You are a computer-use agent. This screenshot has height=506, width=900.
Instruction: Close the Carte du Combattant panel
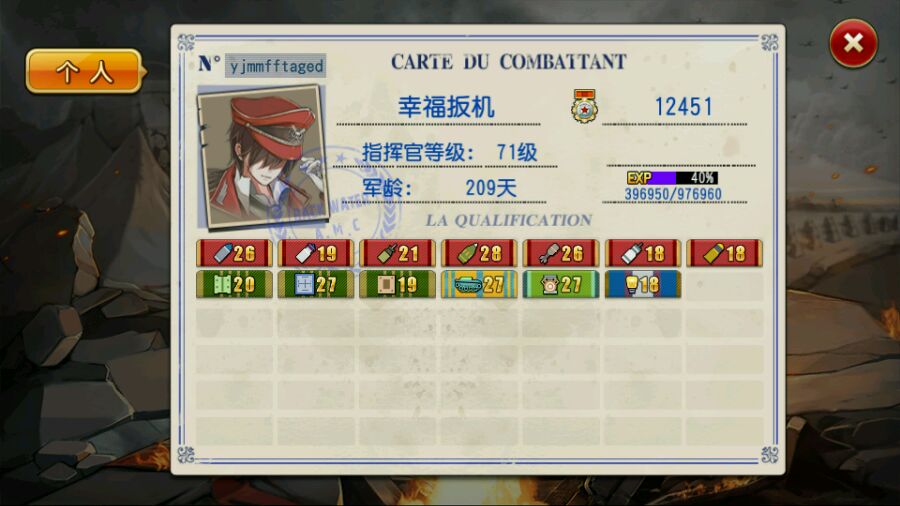click(853, 43)
